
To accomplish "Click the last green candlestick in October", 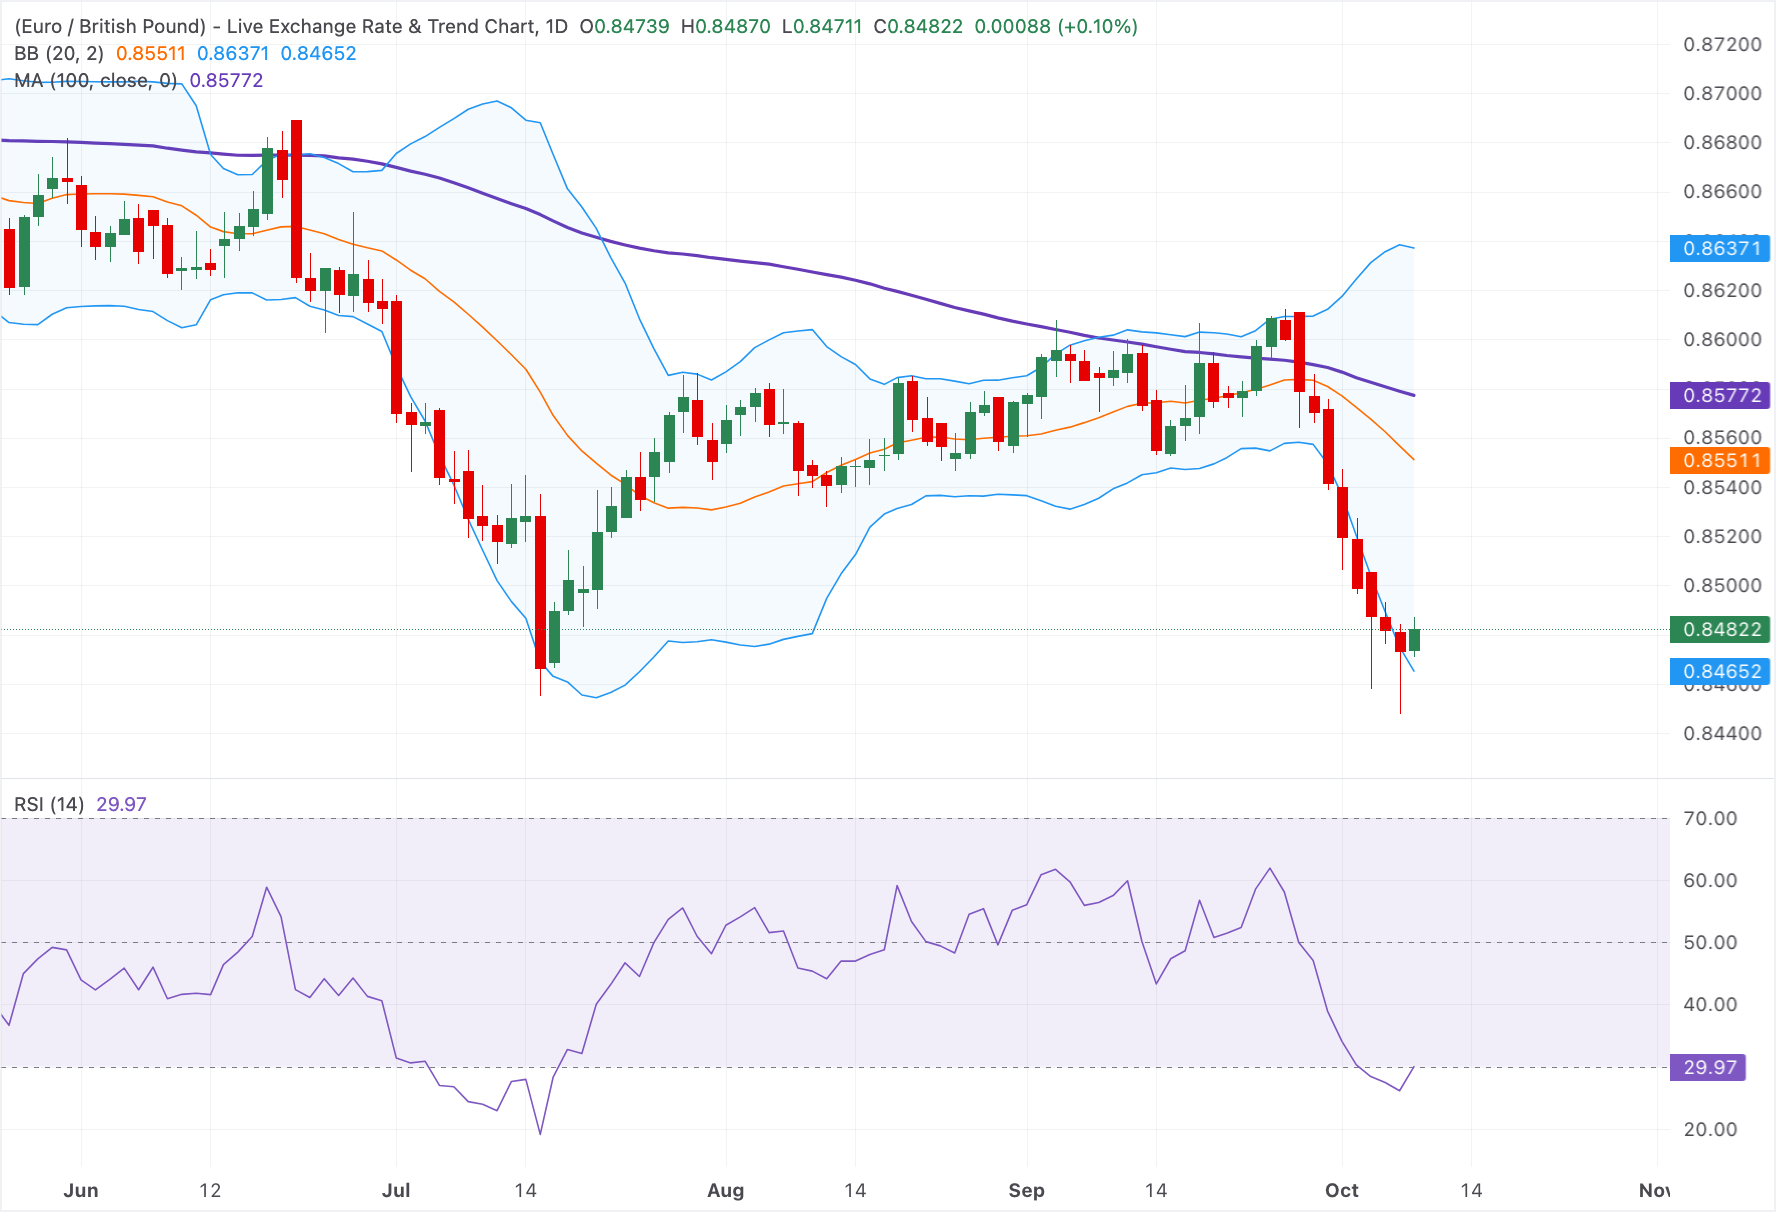I will pyautogui.click(x=1414, y=639).
